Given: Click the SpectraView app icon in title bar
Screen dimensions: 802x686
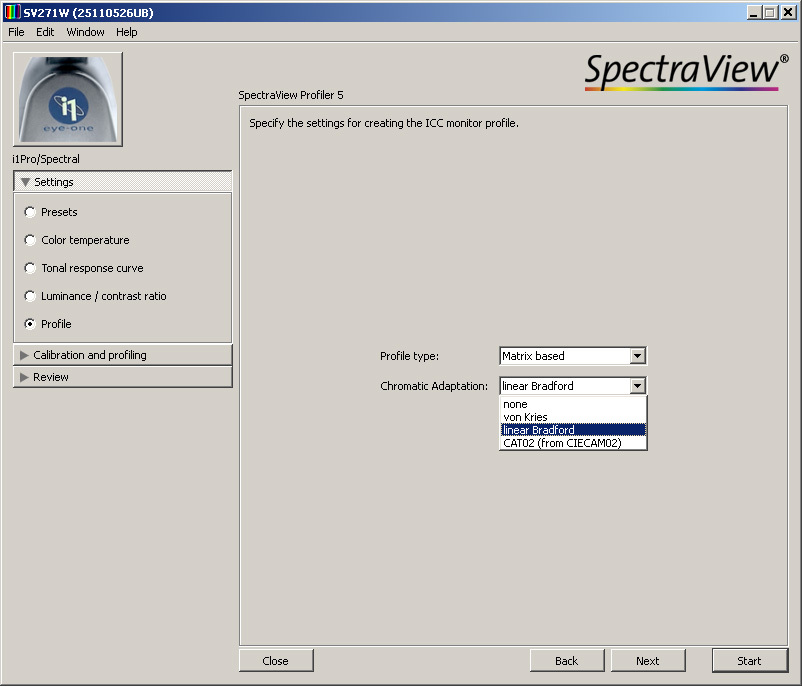Looking at the screenshot, I should [12, 12].
